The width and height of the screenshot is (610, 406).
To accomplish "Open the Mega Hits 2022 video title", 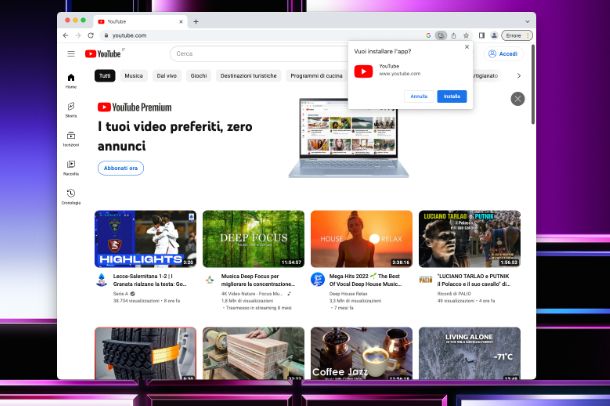I will pos(366,280).
